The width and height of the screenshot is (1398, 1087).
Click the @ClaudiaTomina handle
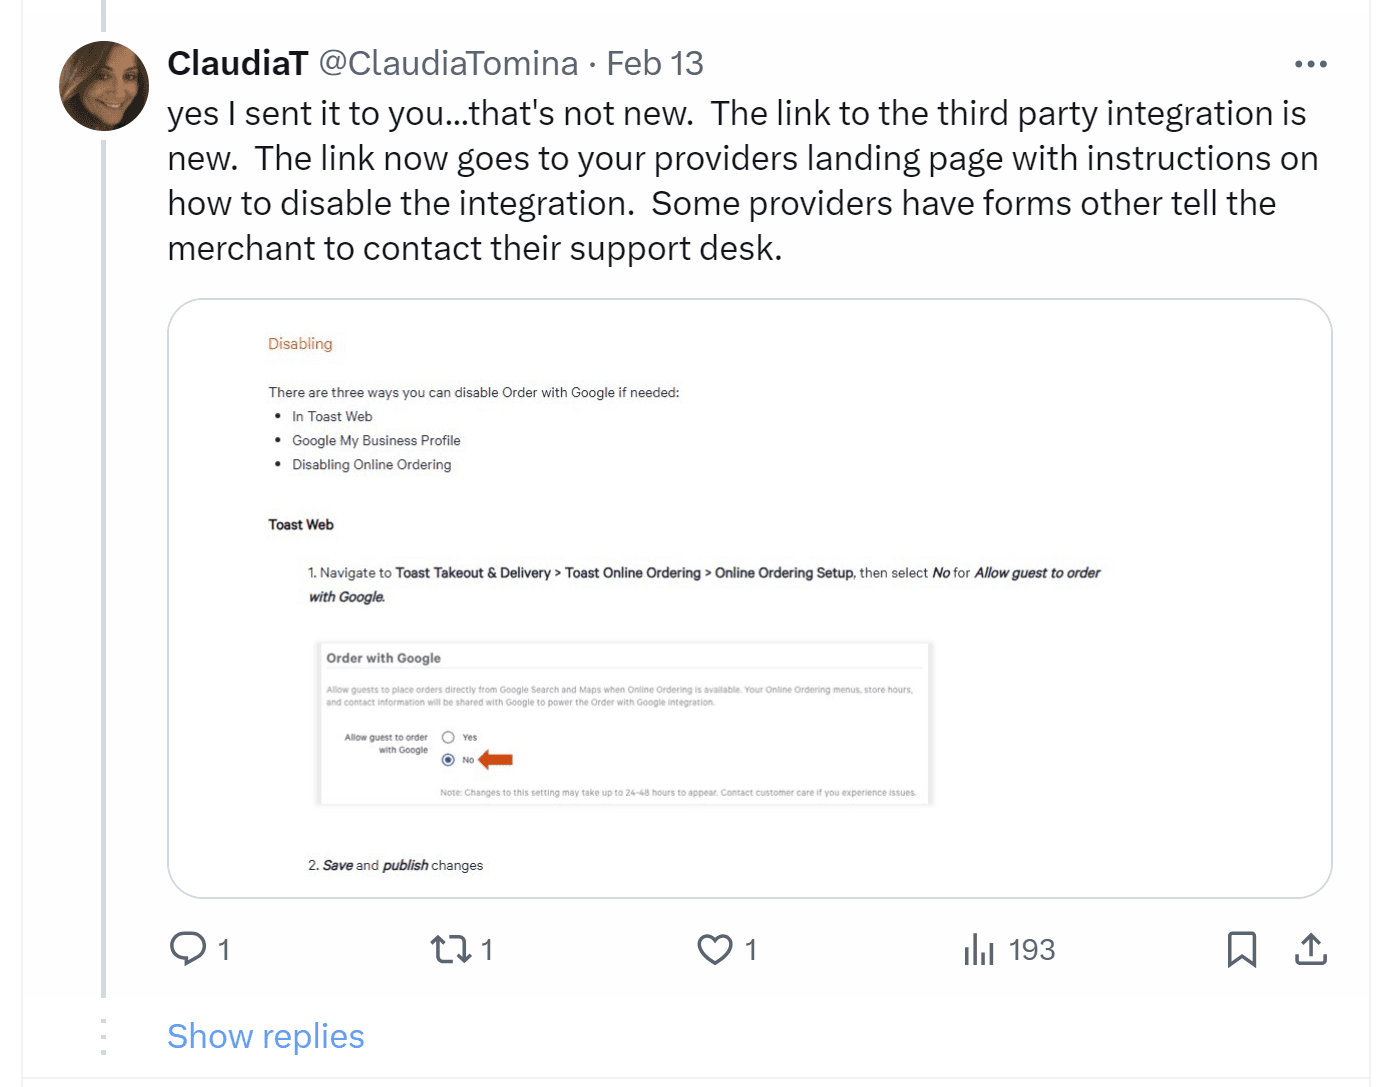point(448,63)
